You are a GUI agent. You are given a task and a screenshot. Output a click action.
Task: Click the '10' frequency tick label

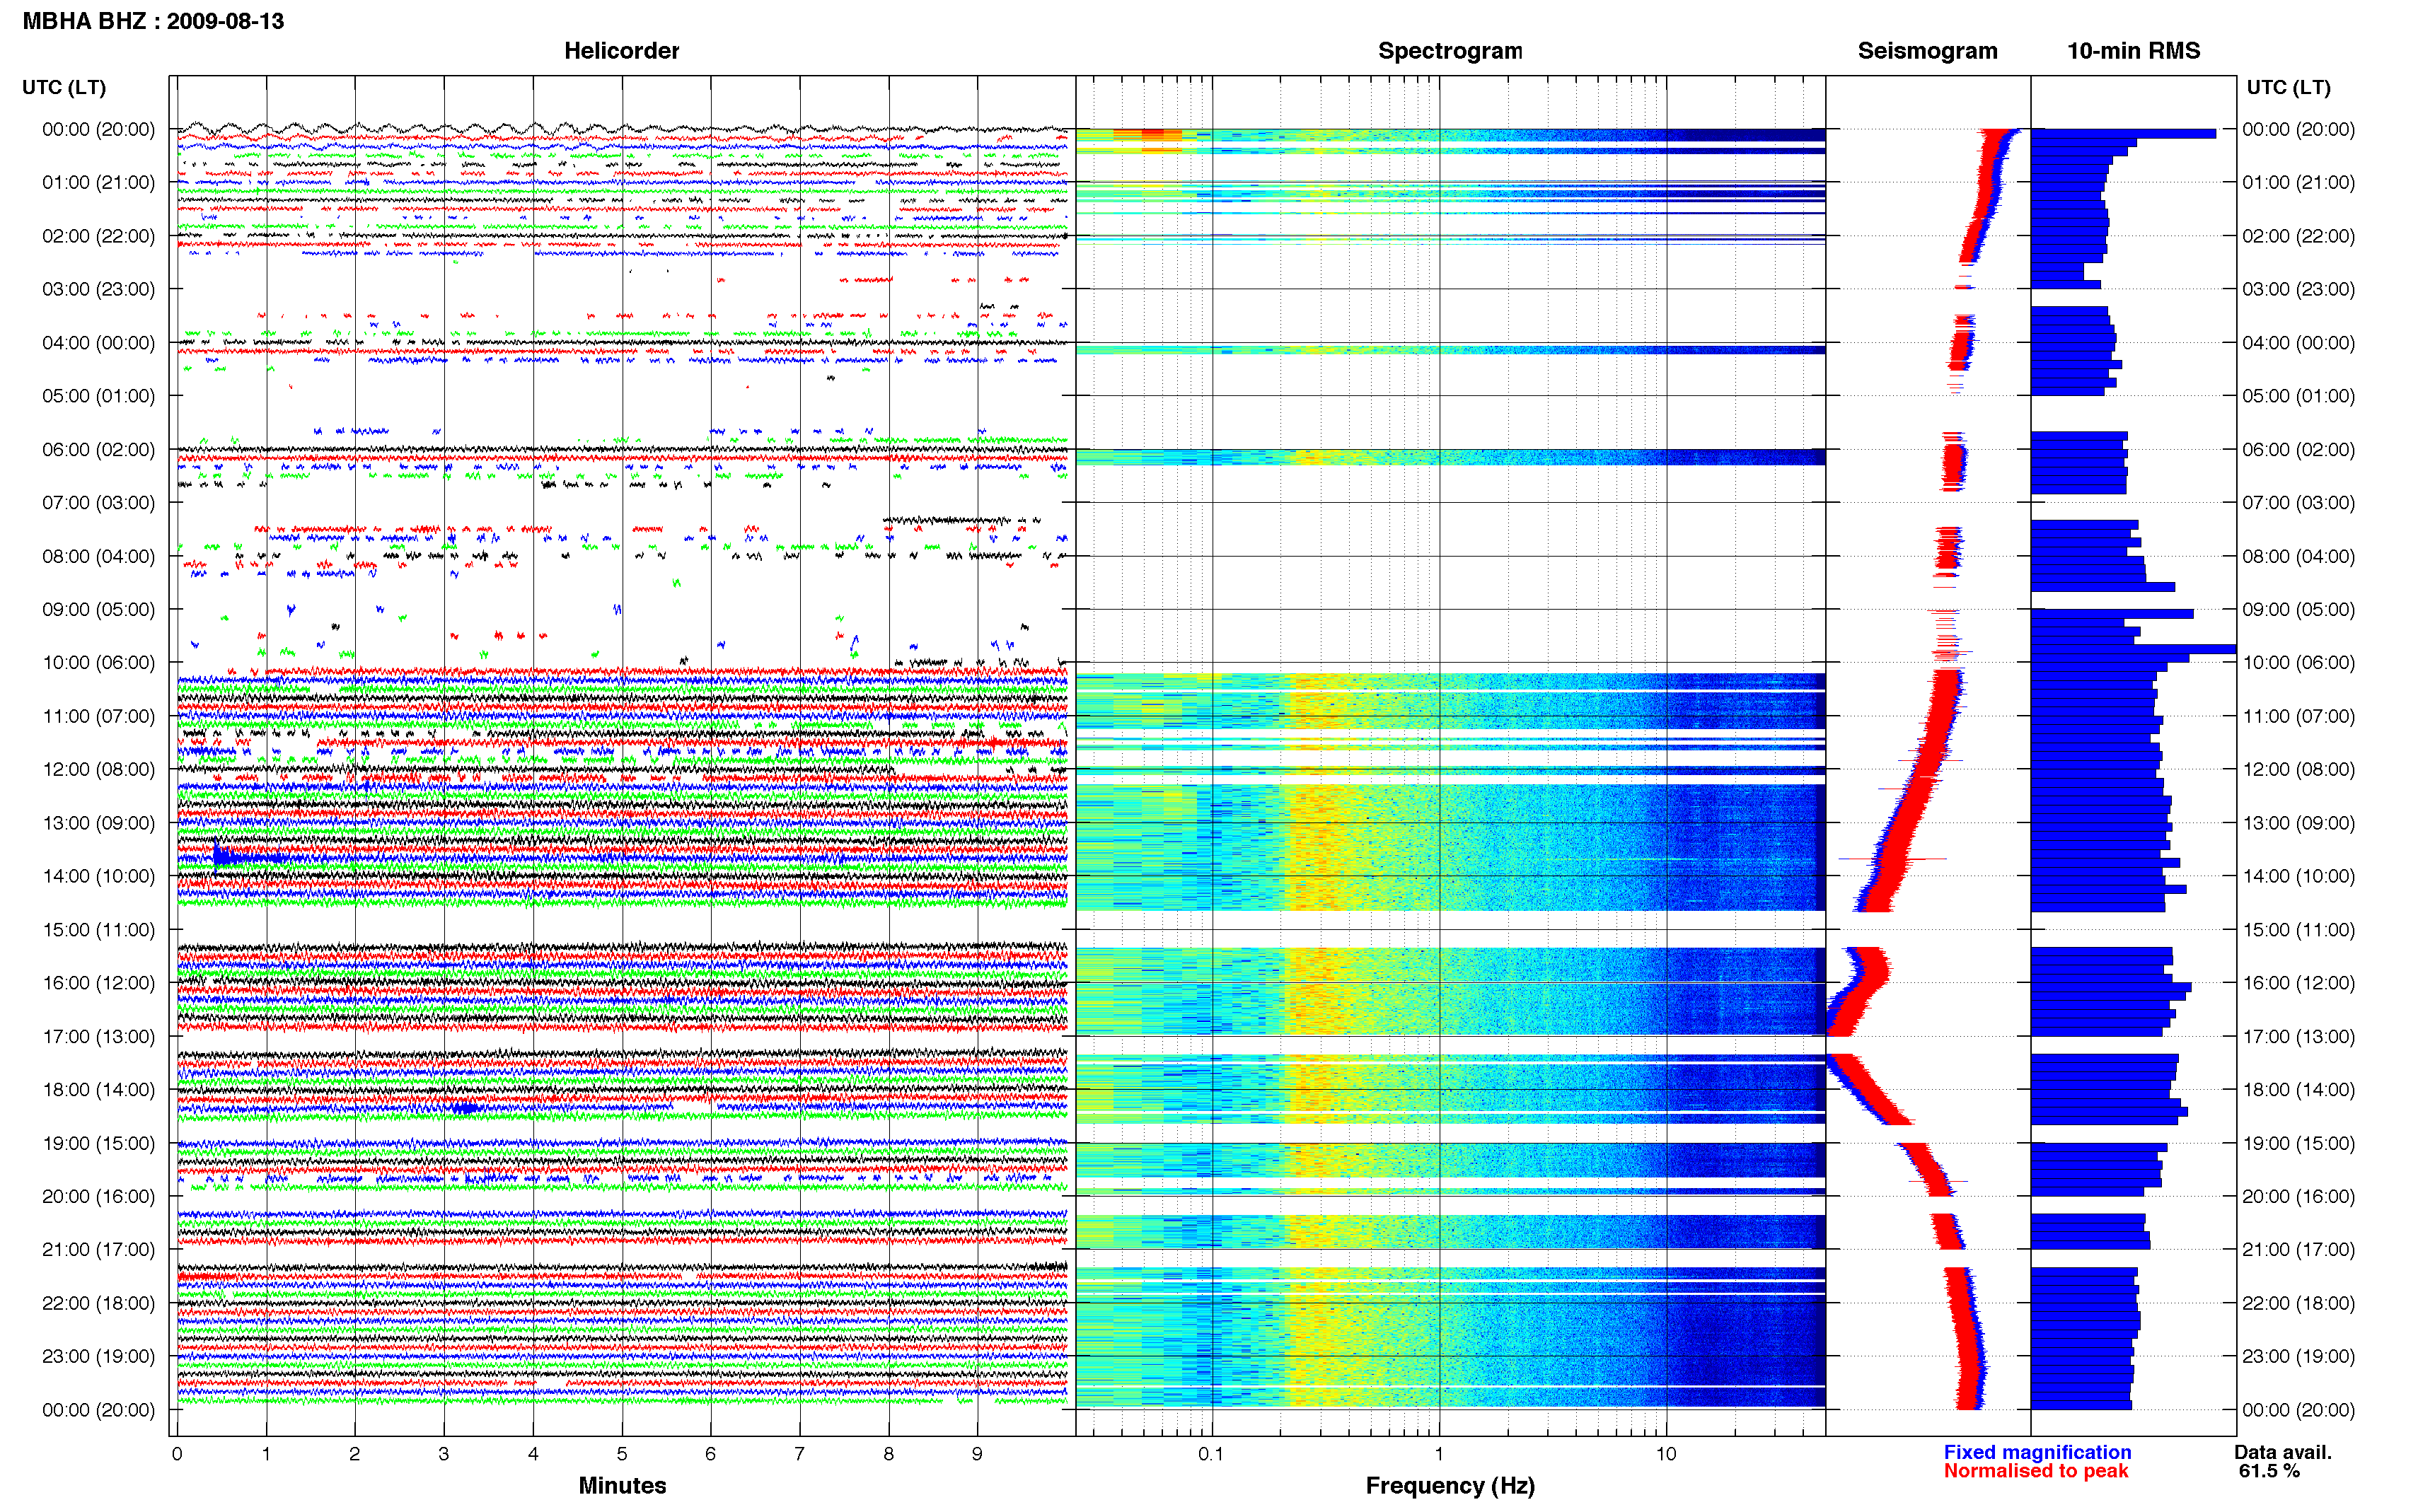[1666, 1454]
